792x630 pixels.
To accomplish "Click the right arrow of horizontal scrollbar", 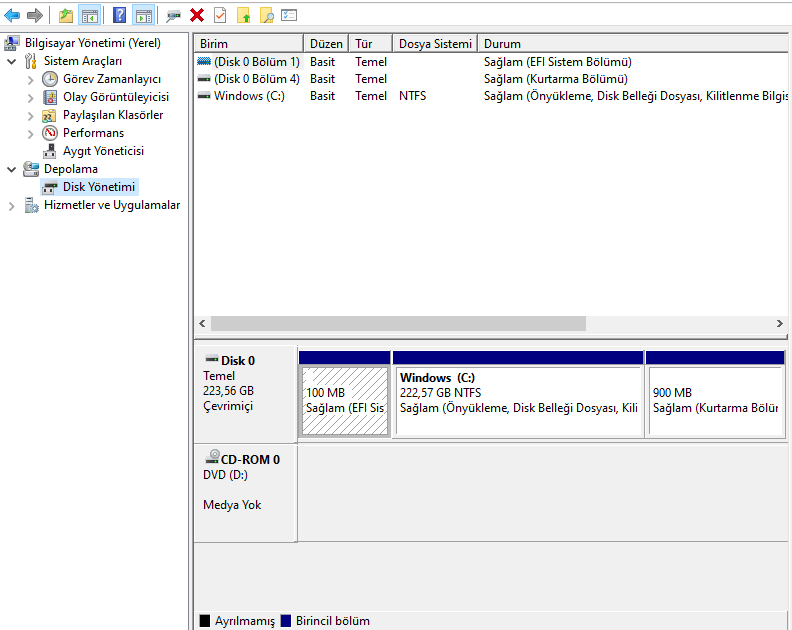I will pyautogui.click(x=780, y=323).
